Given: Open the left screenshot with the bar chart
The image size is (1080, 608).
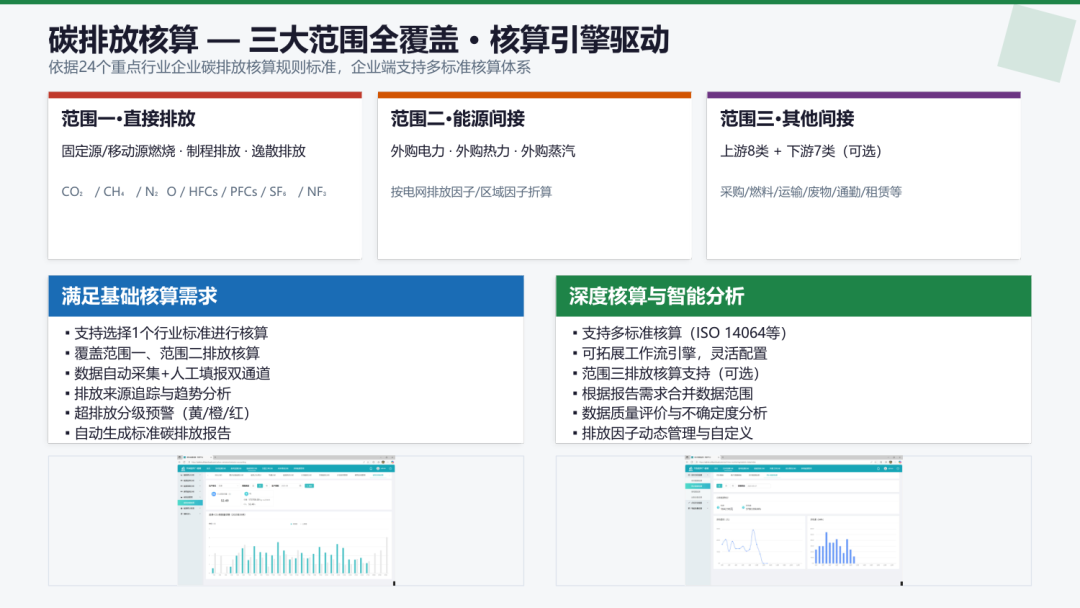Looking at the screenshot, I should 286,521.
